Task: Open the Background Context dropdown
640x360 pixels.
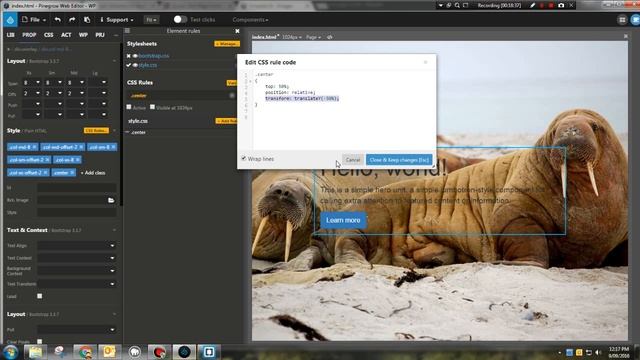Action: click(x=77, y=271)
